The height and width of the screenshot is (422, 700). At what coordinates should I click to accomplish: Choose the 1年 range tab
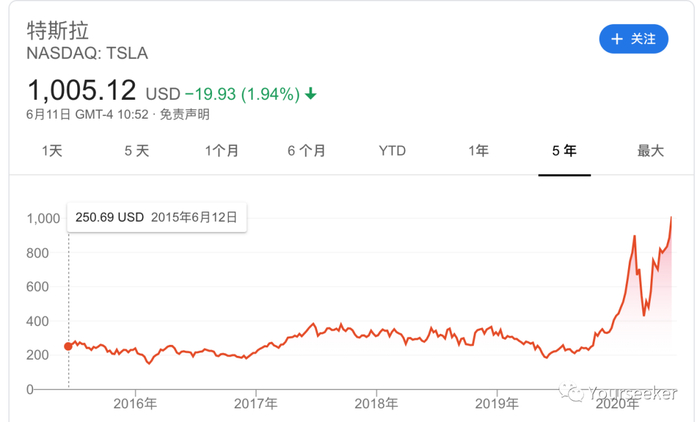pos(478,151)
